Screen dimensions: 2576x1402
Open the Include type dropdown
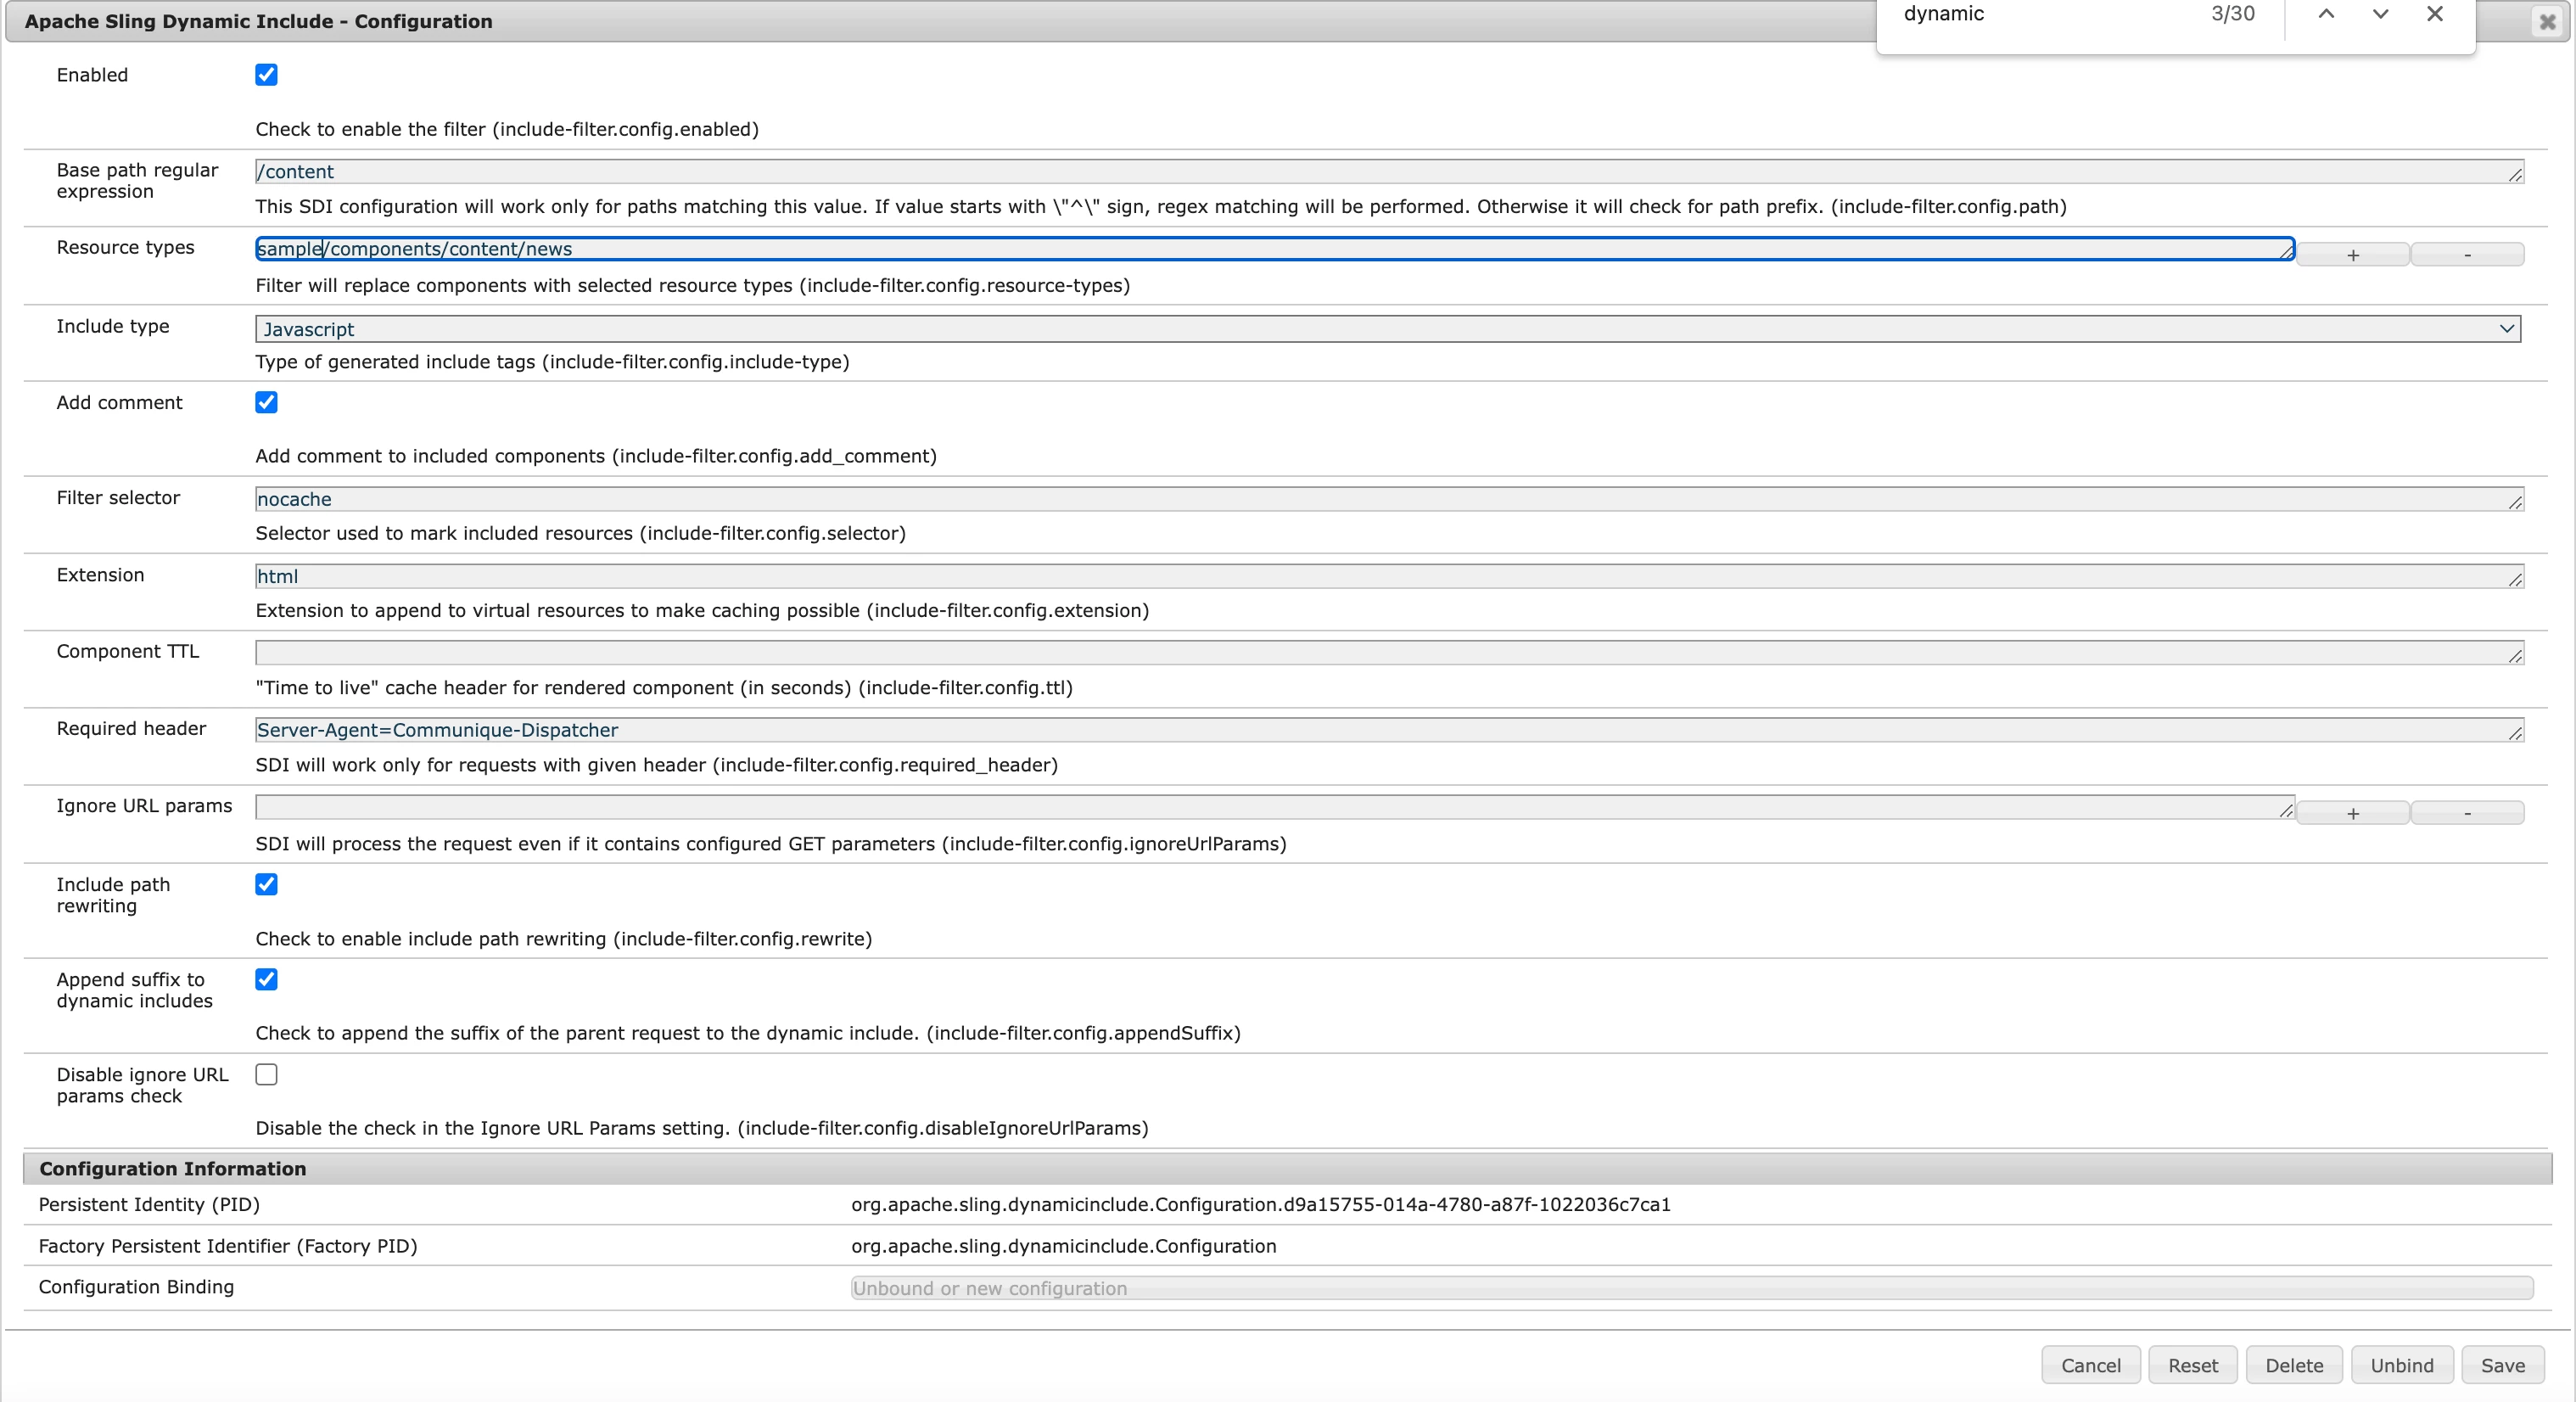[x=1387, y=329]
